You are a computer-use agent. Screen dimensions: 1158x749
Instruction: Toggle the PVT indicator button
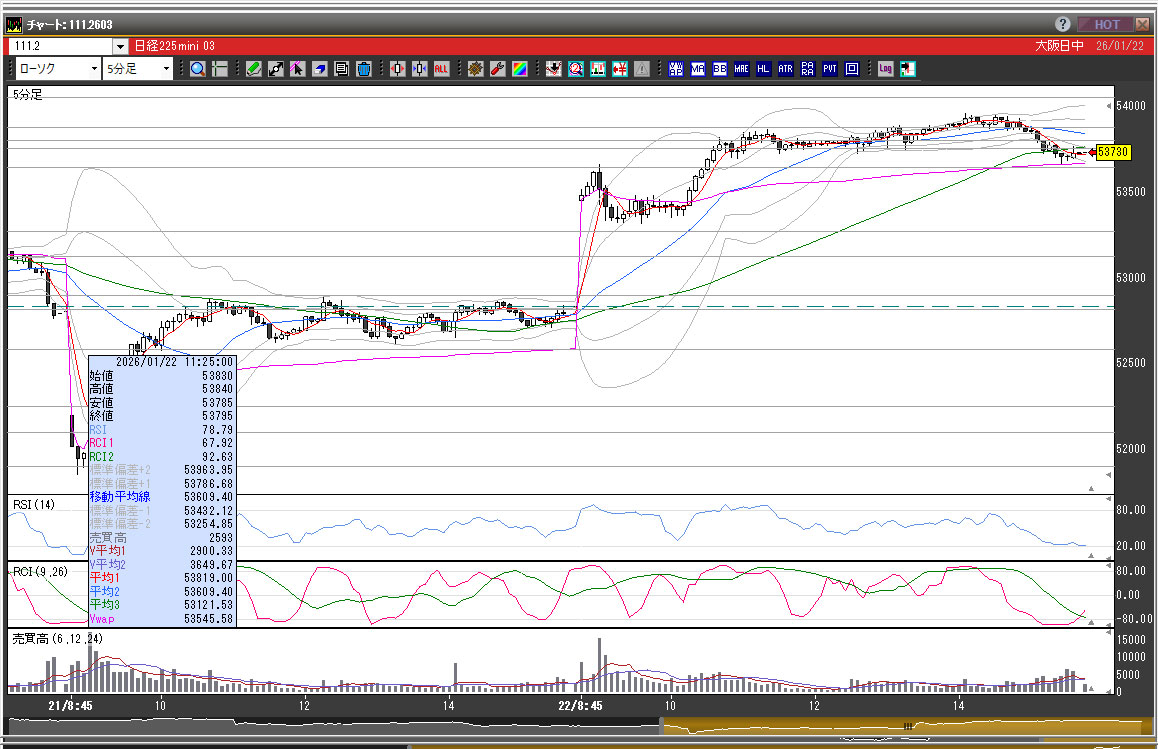tap(830, 69)
